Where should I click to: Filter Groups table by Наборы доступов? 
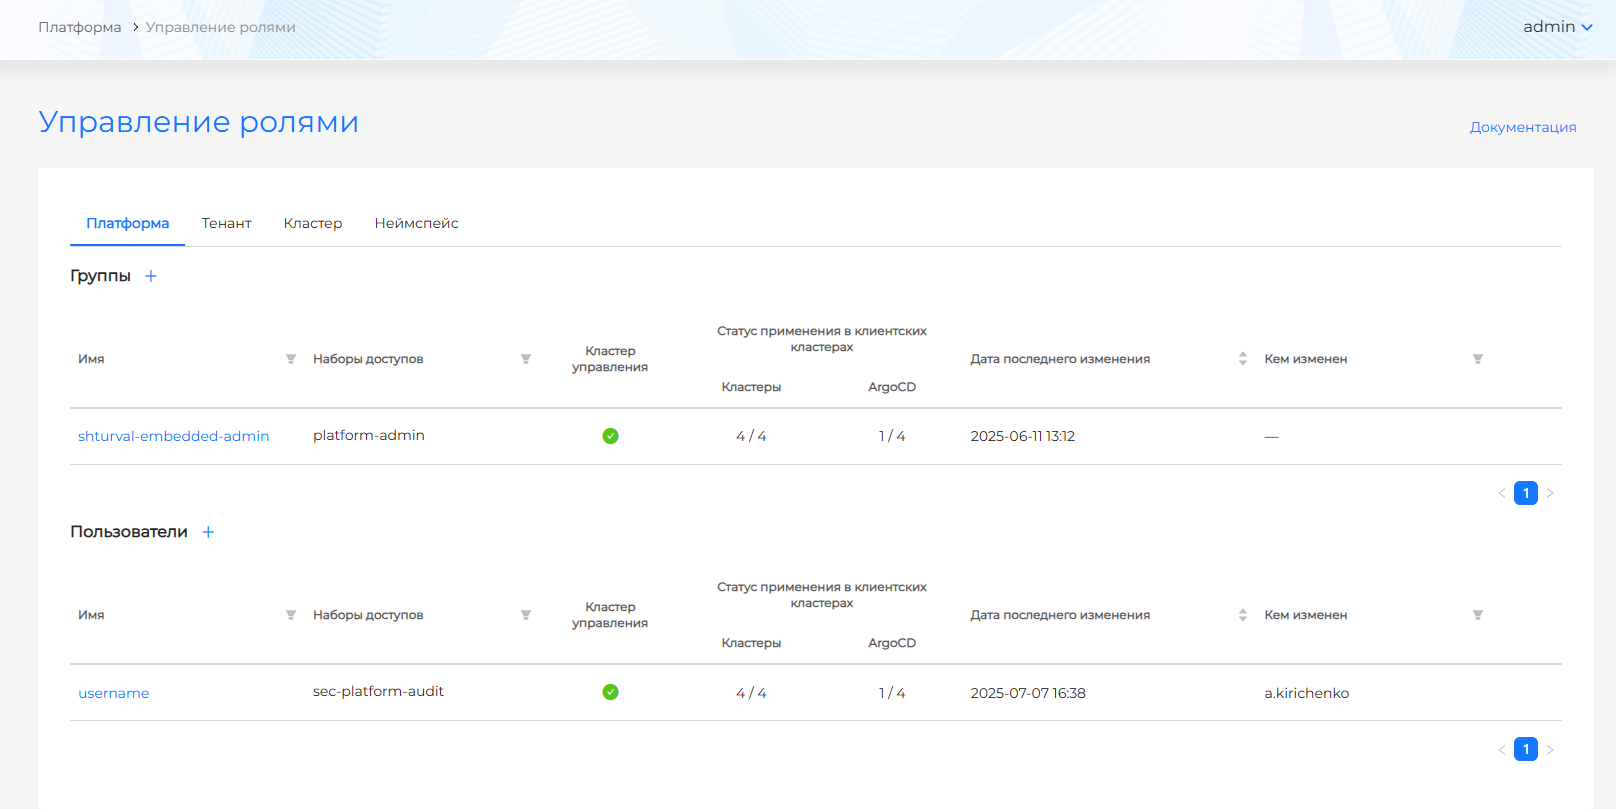526,359
